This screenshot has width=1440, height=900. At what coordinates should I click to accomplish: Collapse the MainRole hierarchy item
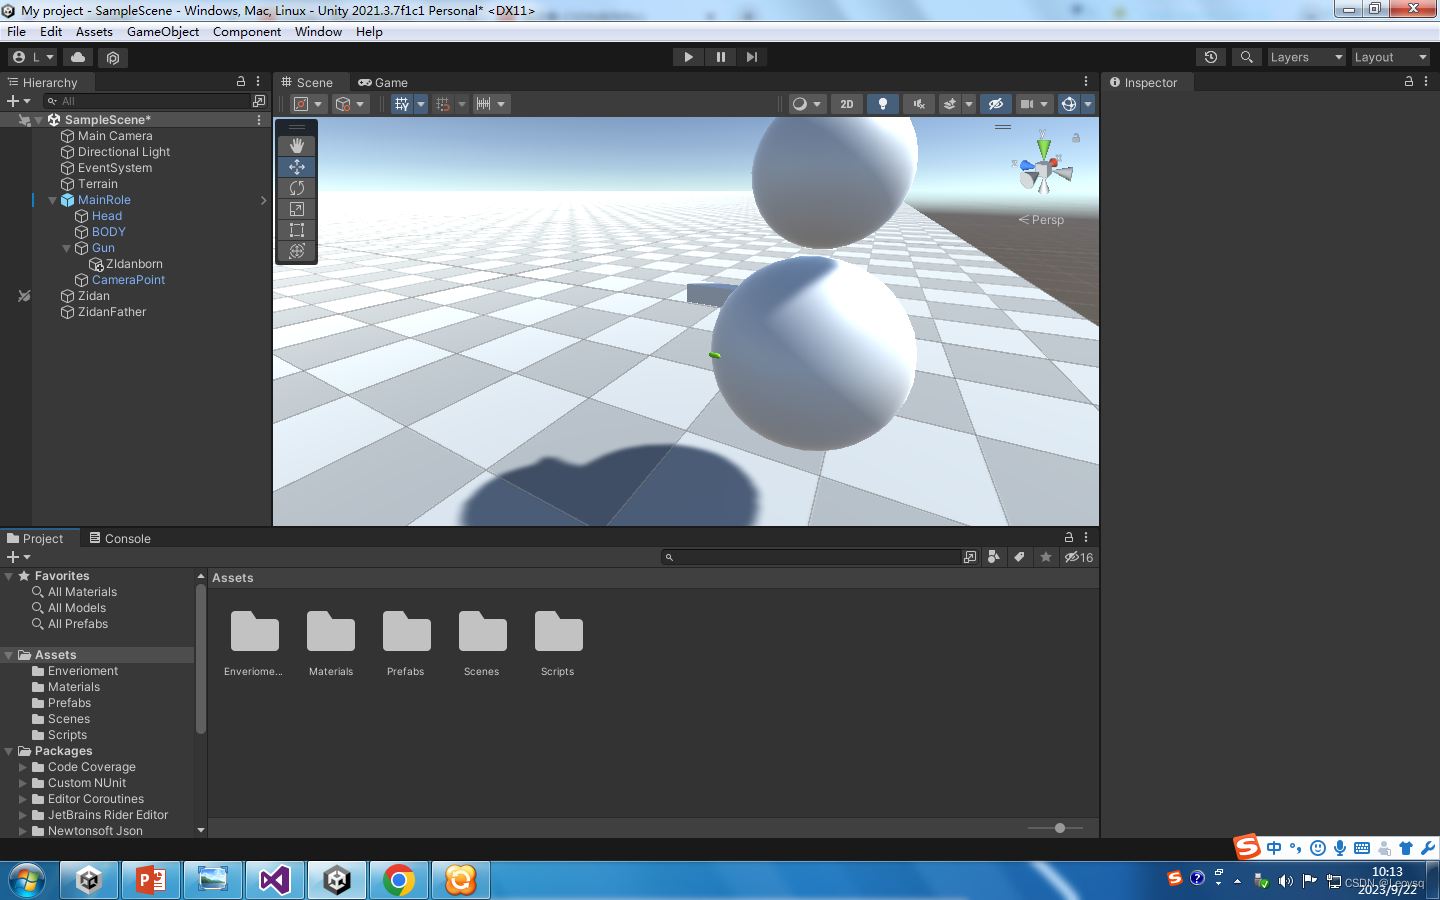[53, 200]
